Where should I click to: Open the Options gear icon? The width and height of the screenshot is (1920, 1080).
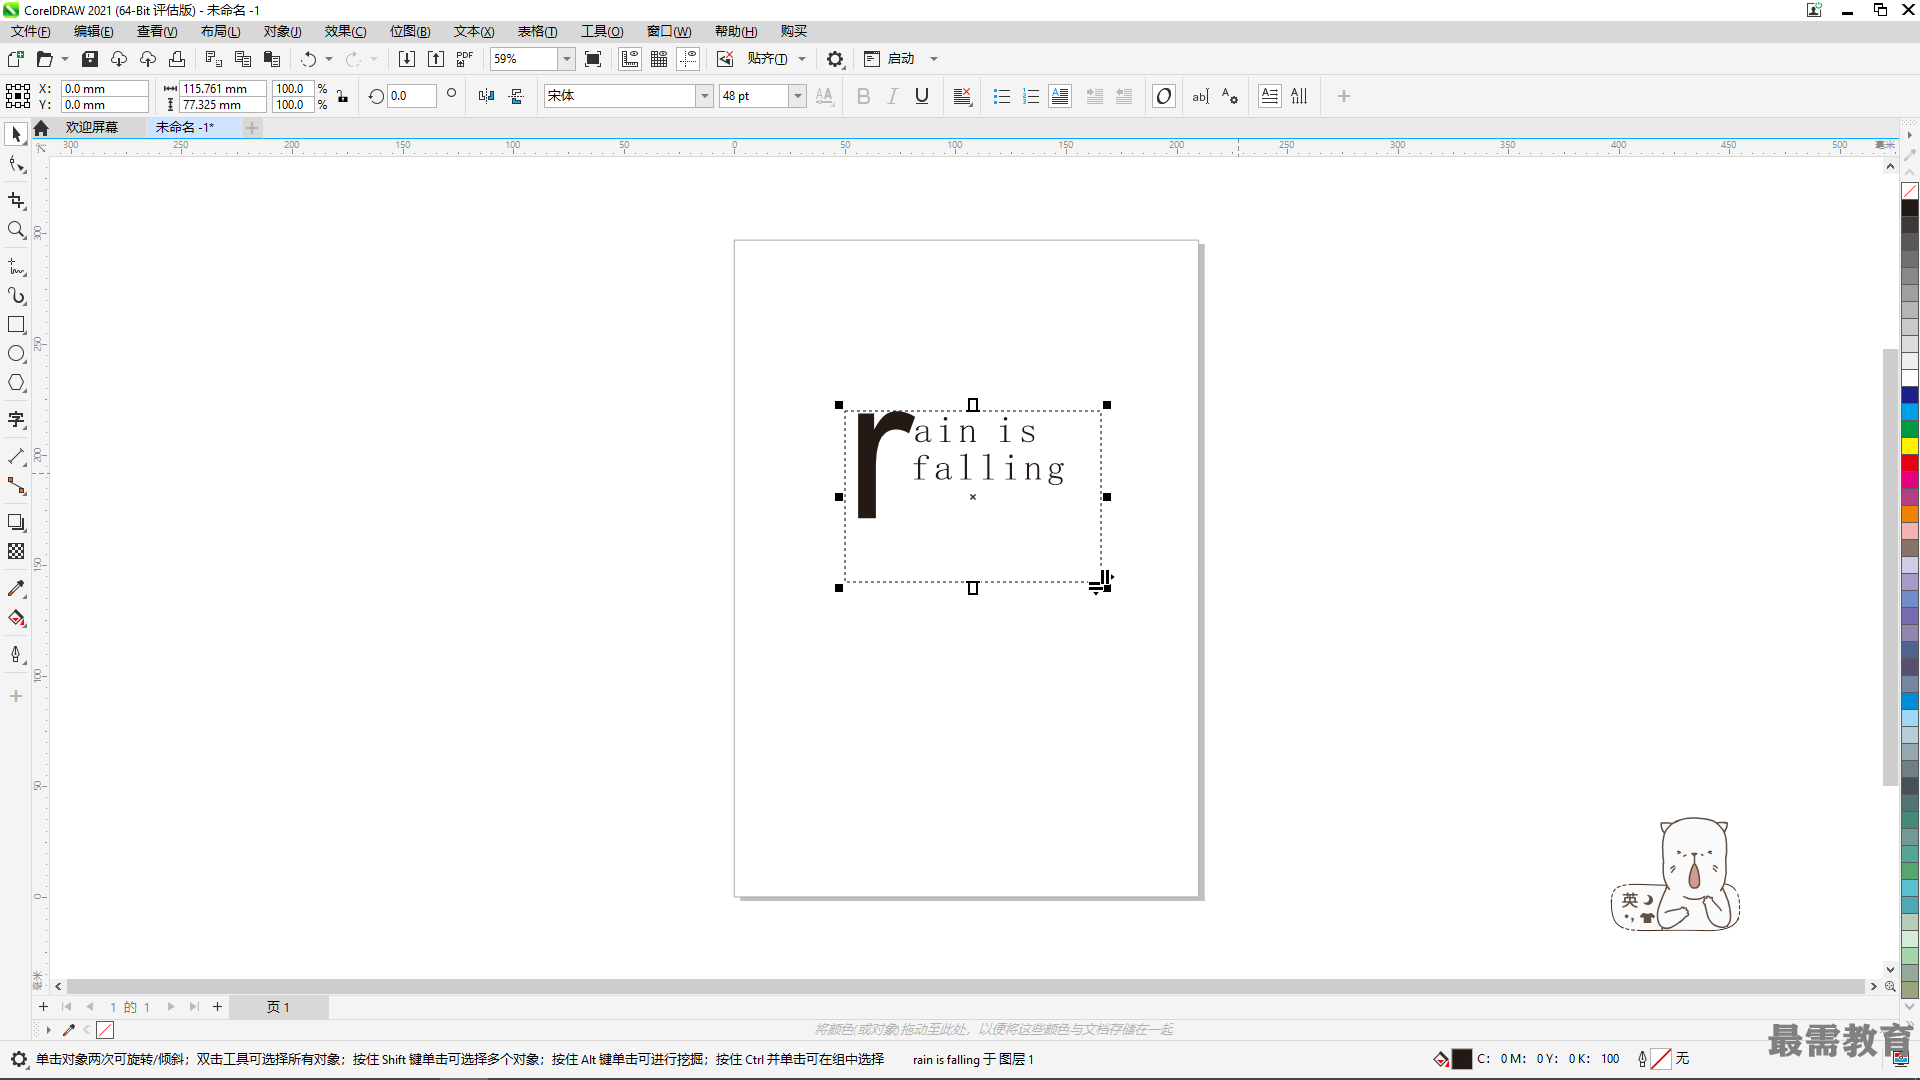835,59
